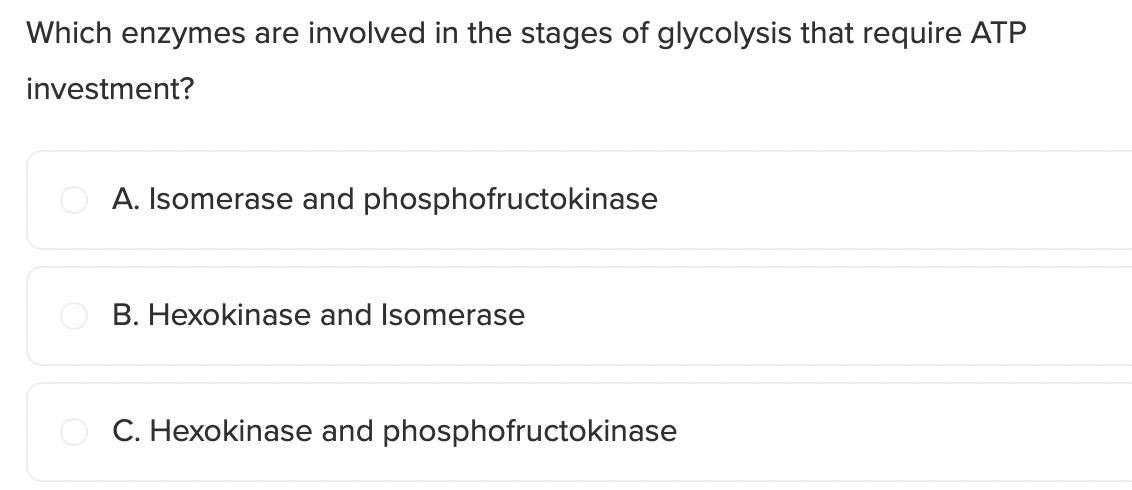Click the word 'ATP' in the question
The width and height of the screenshot is (1132, 490).
[x=998, y=33]
